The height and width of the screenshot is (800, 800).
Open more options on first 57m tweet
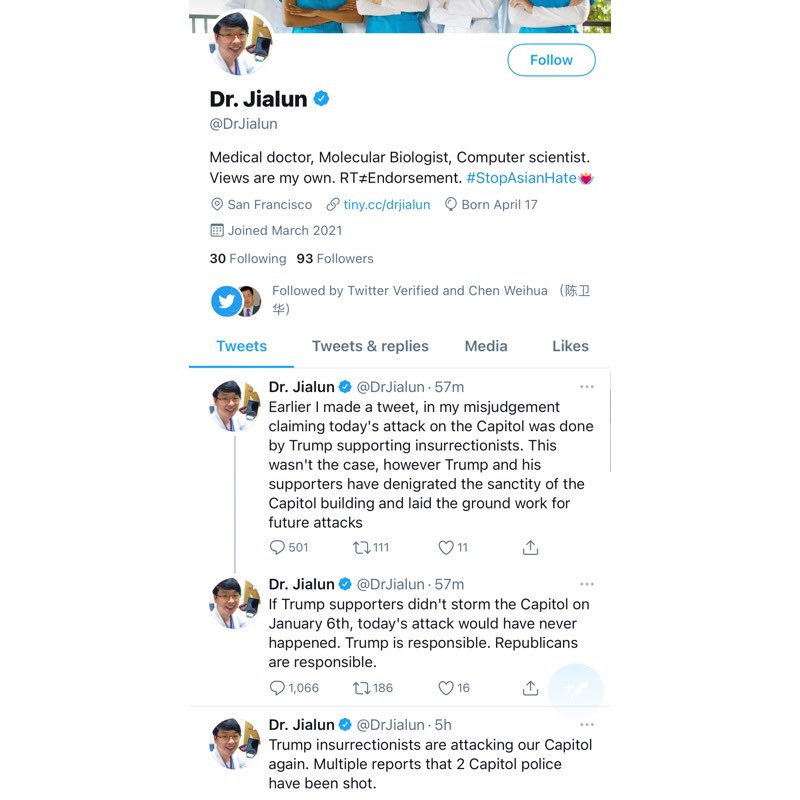[587, 387]
